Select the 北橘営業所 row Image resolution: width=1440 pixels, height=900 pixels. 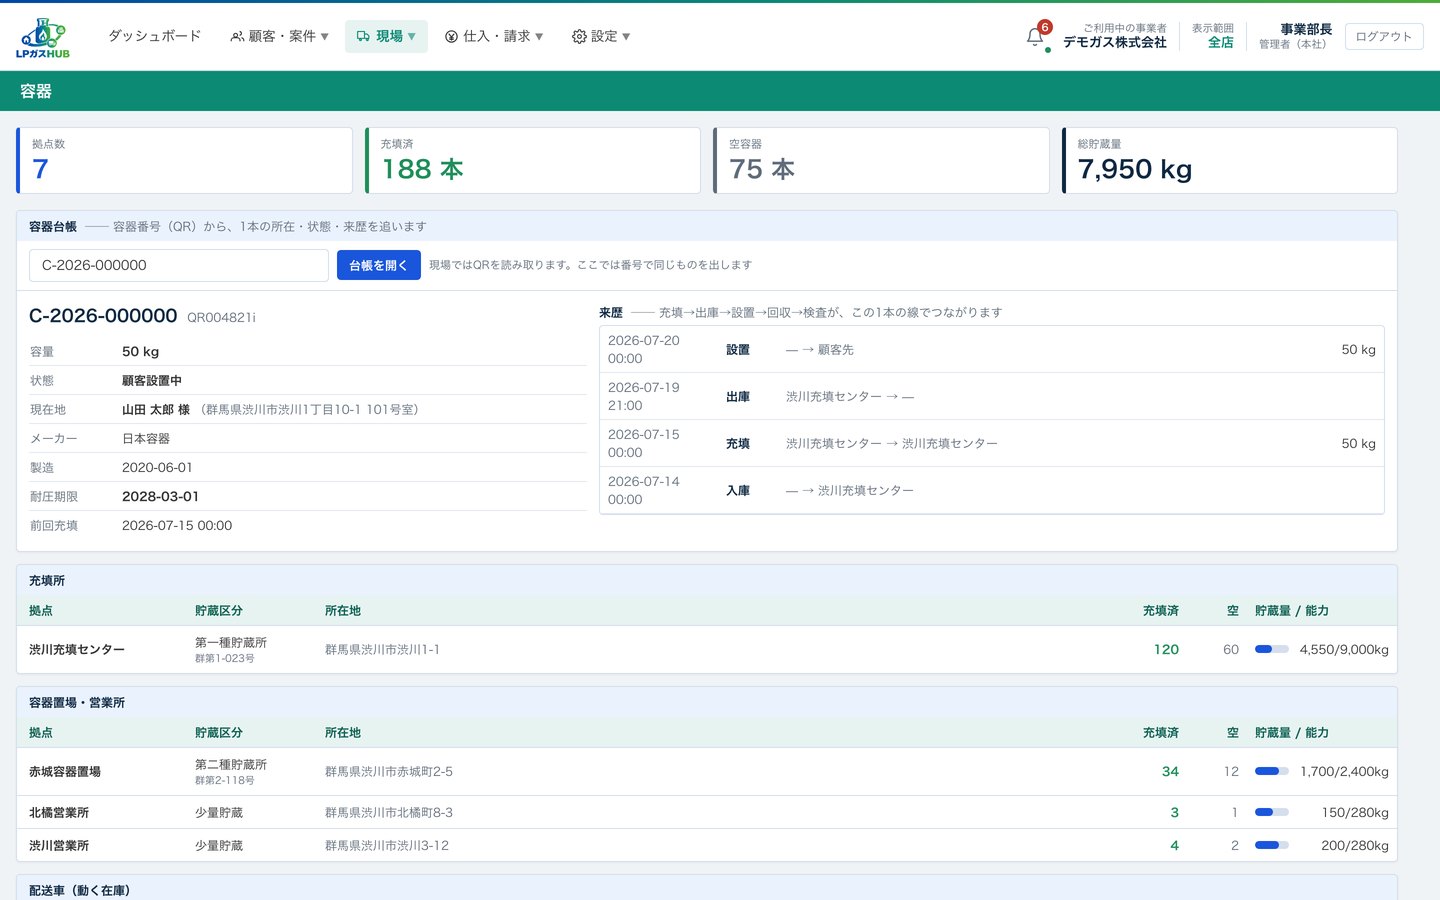(x=707, y=812)
